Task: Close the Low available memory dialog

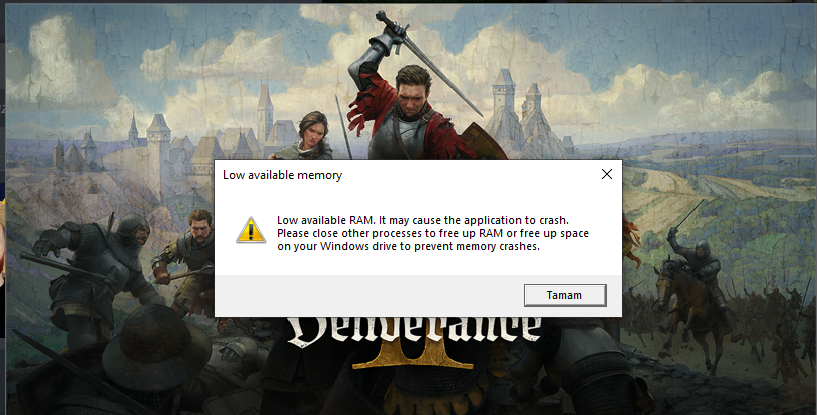Action: pyautogui.click(x=606, y=174)
